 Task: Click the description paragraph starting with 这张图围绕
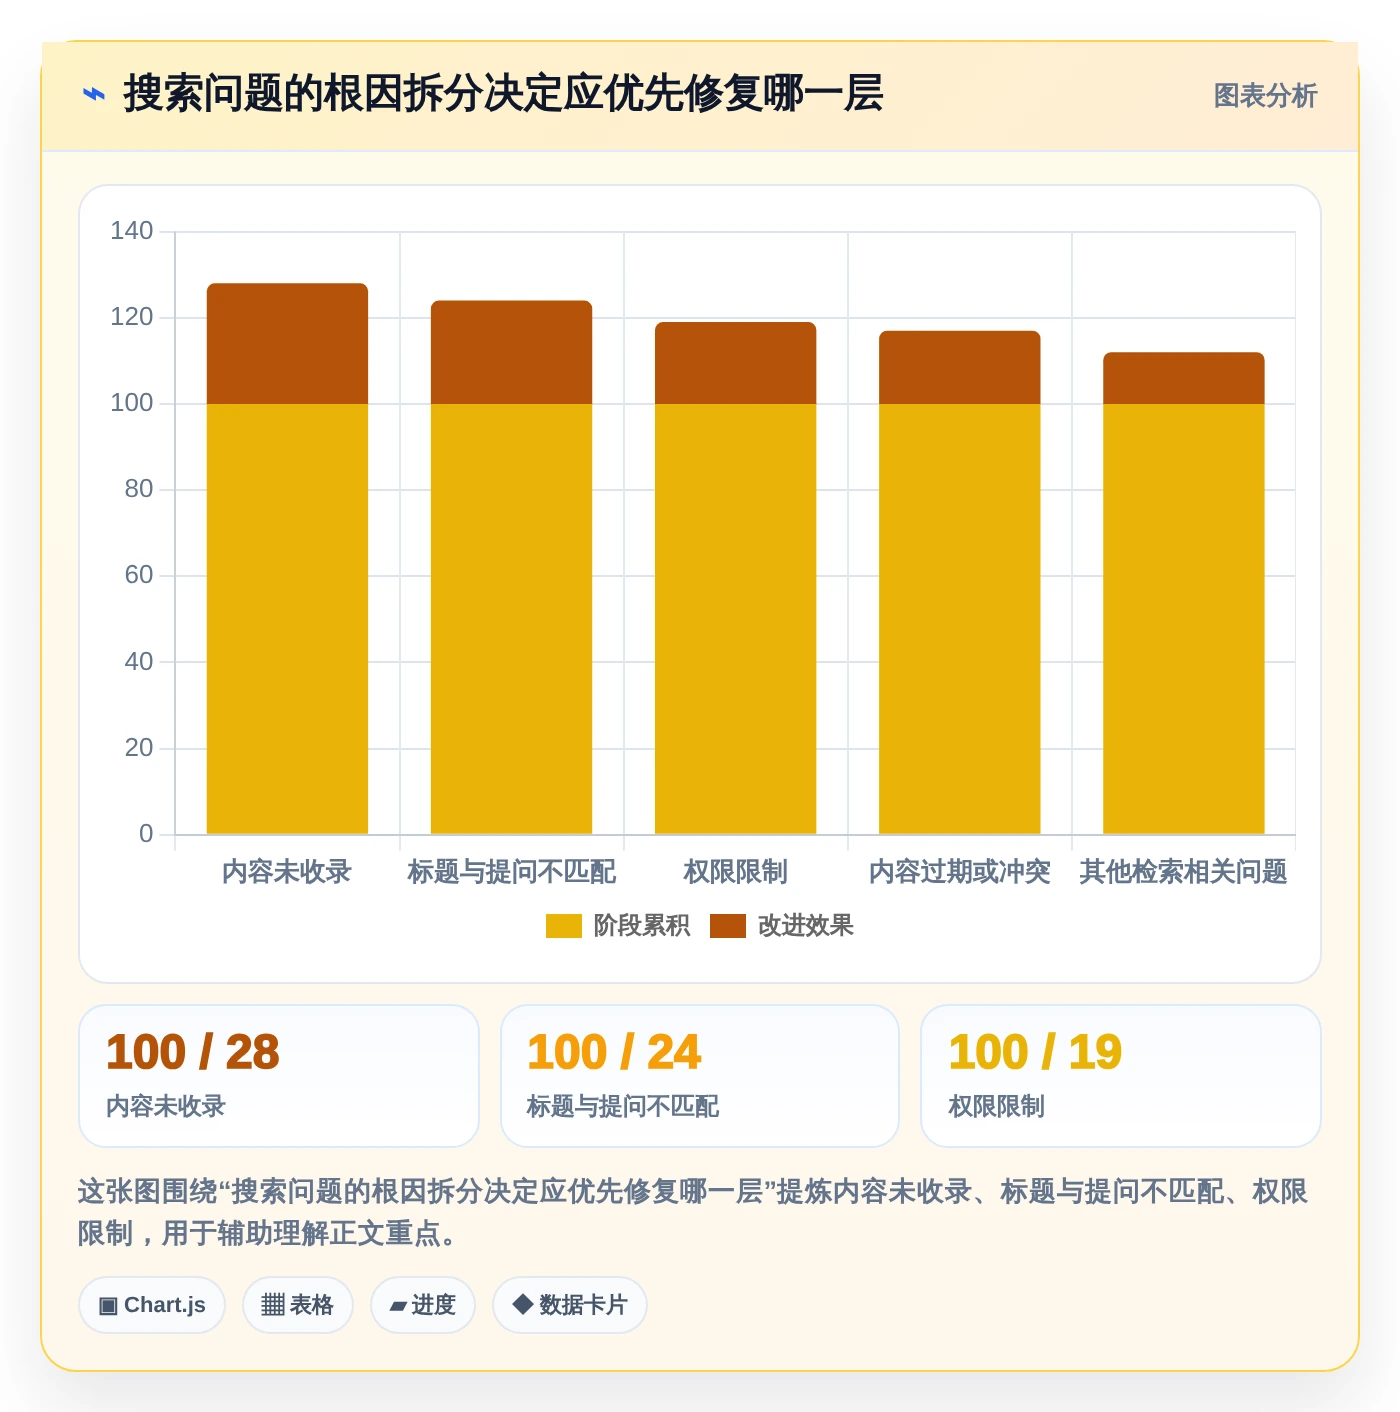tap(692, 1212)
